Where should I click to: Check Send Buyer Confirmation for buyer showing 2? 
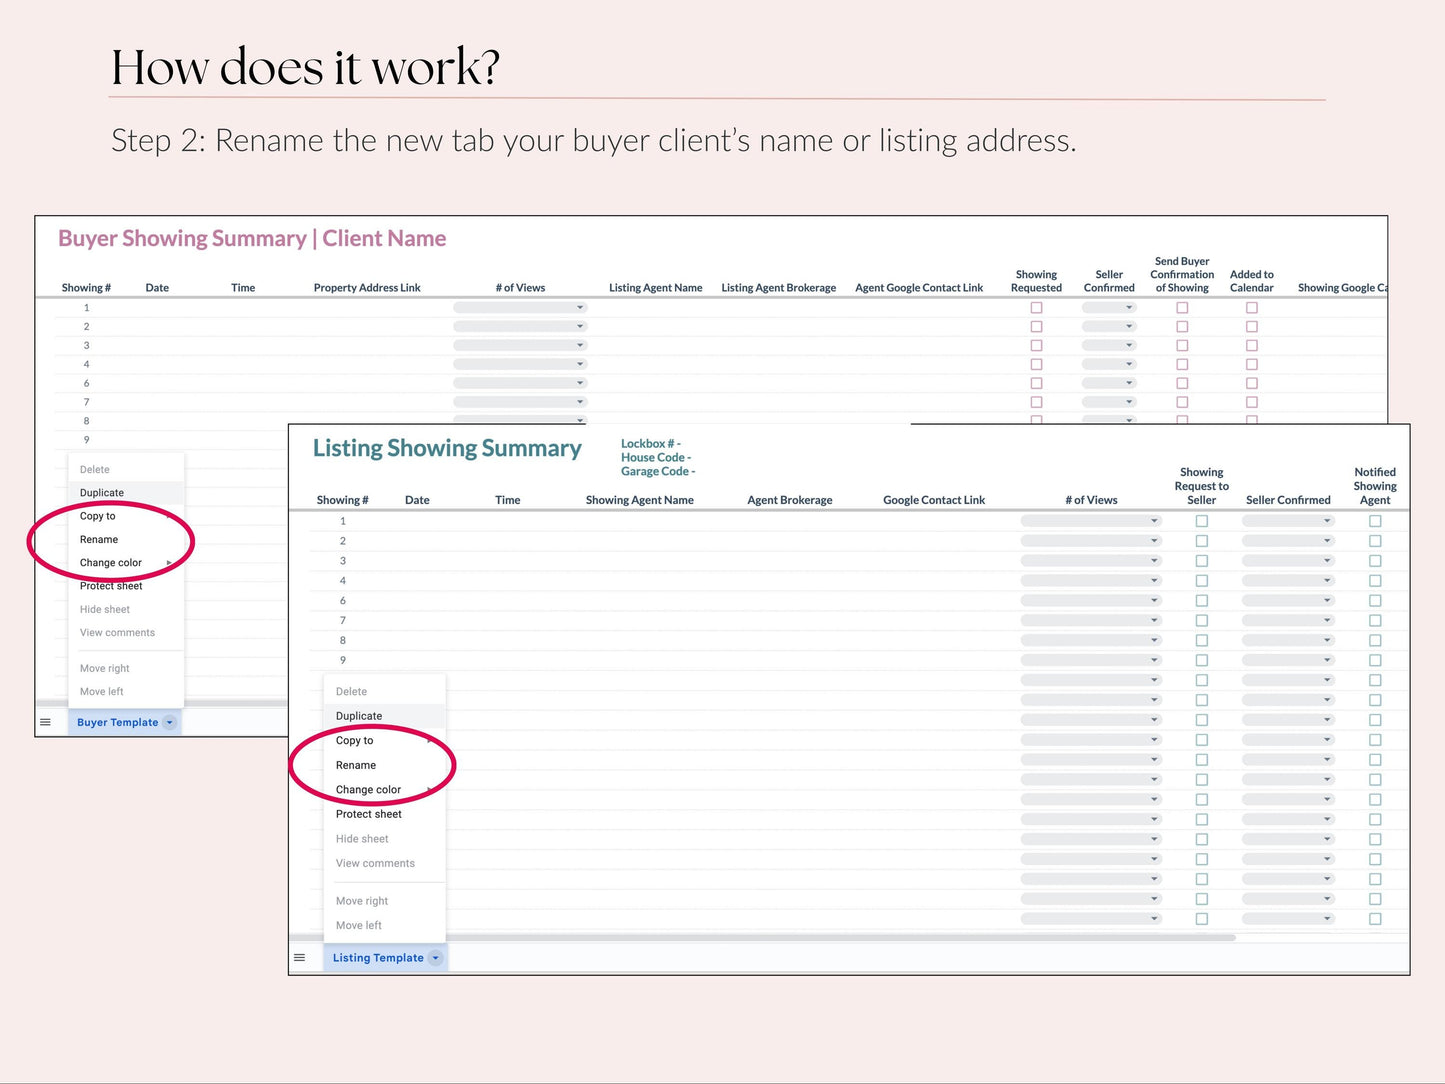(x=1182, y=327)
